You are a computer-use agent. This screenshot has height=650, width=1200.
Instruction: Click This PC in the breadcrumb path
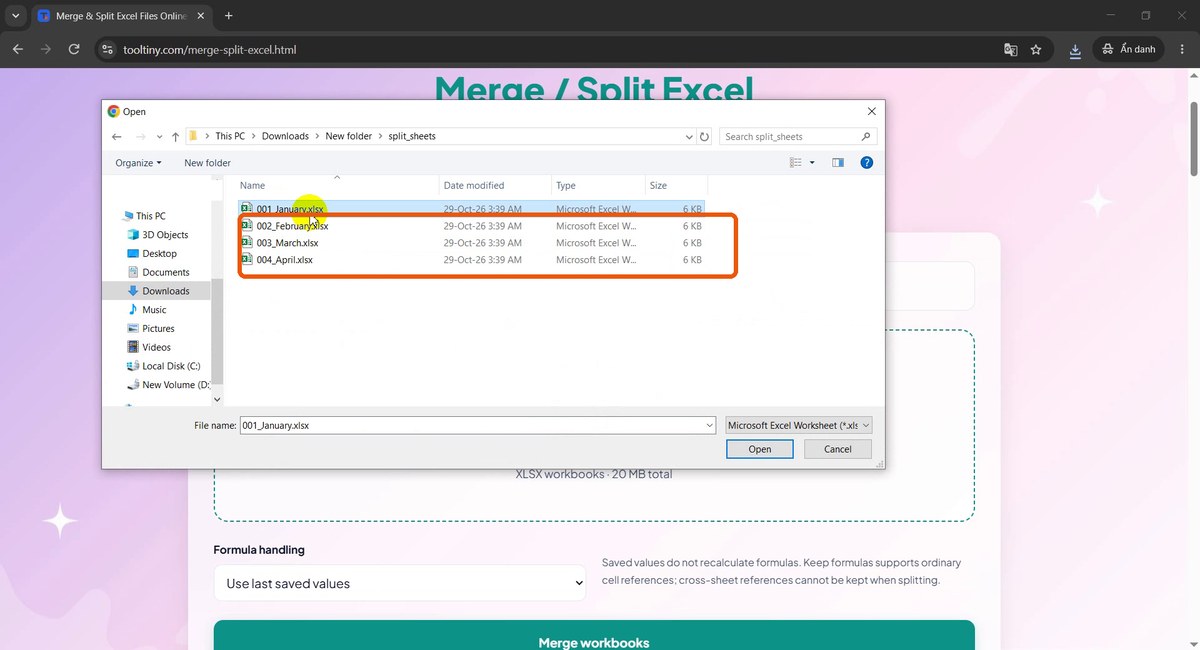tap(230, 136)
